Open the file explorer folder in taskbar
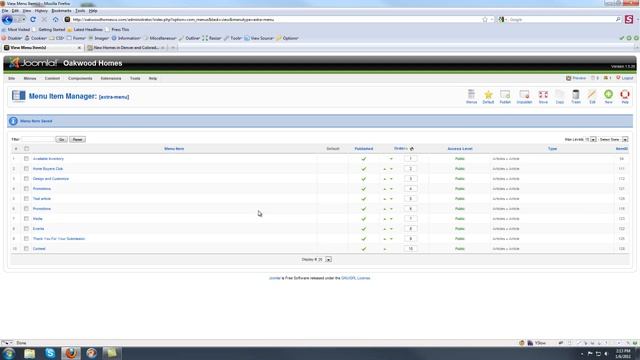Screen dimensions: 640x360 (x=29, y=353)
